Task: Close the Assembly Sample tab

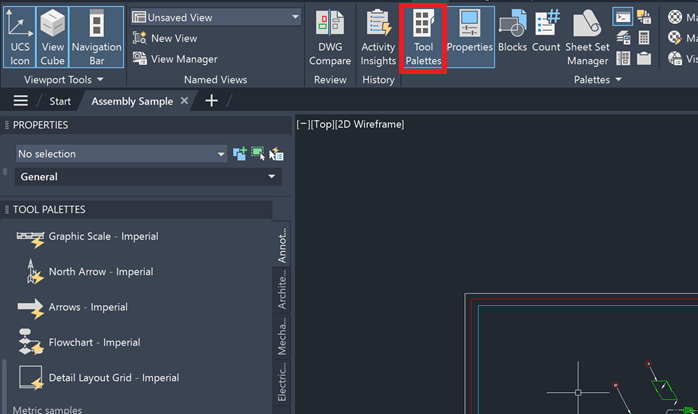Action: [x=184, y=101]
